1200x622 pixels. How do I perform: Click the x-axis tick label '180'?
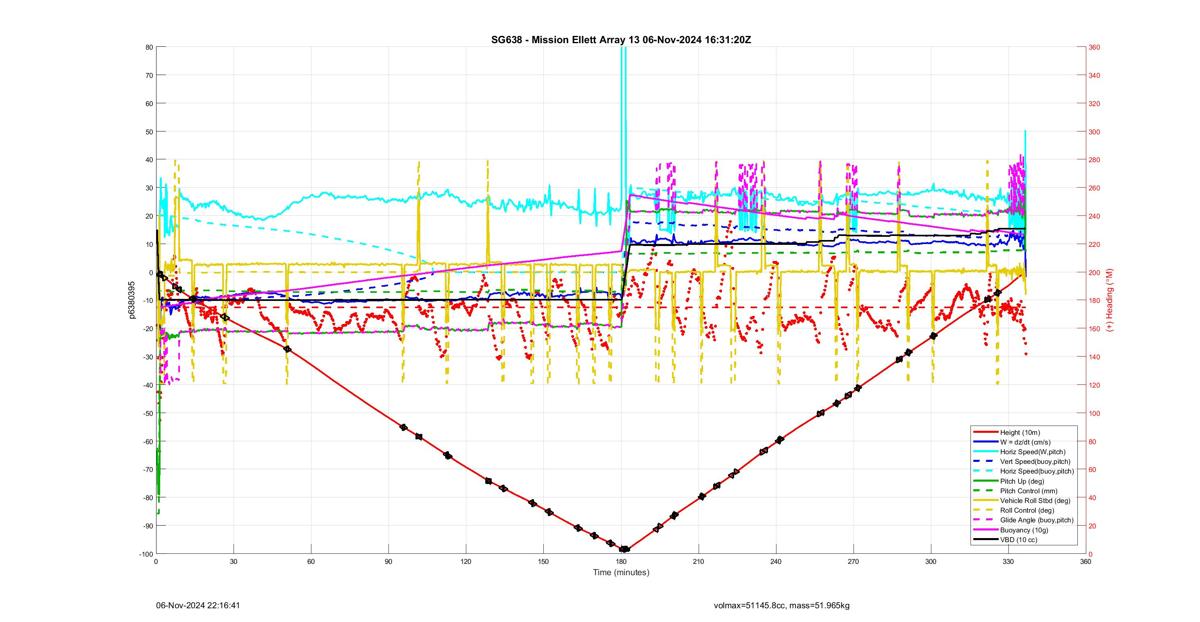pos(621,562)
